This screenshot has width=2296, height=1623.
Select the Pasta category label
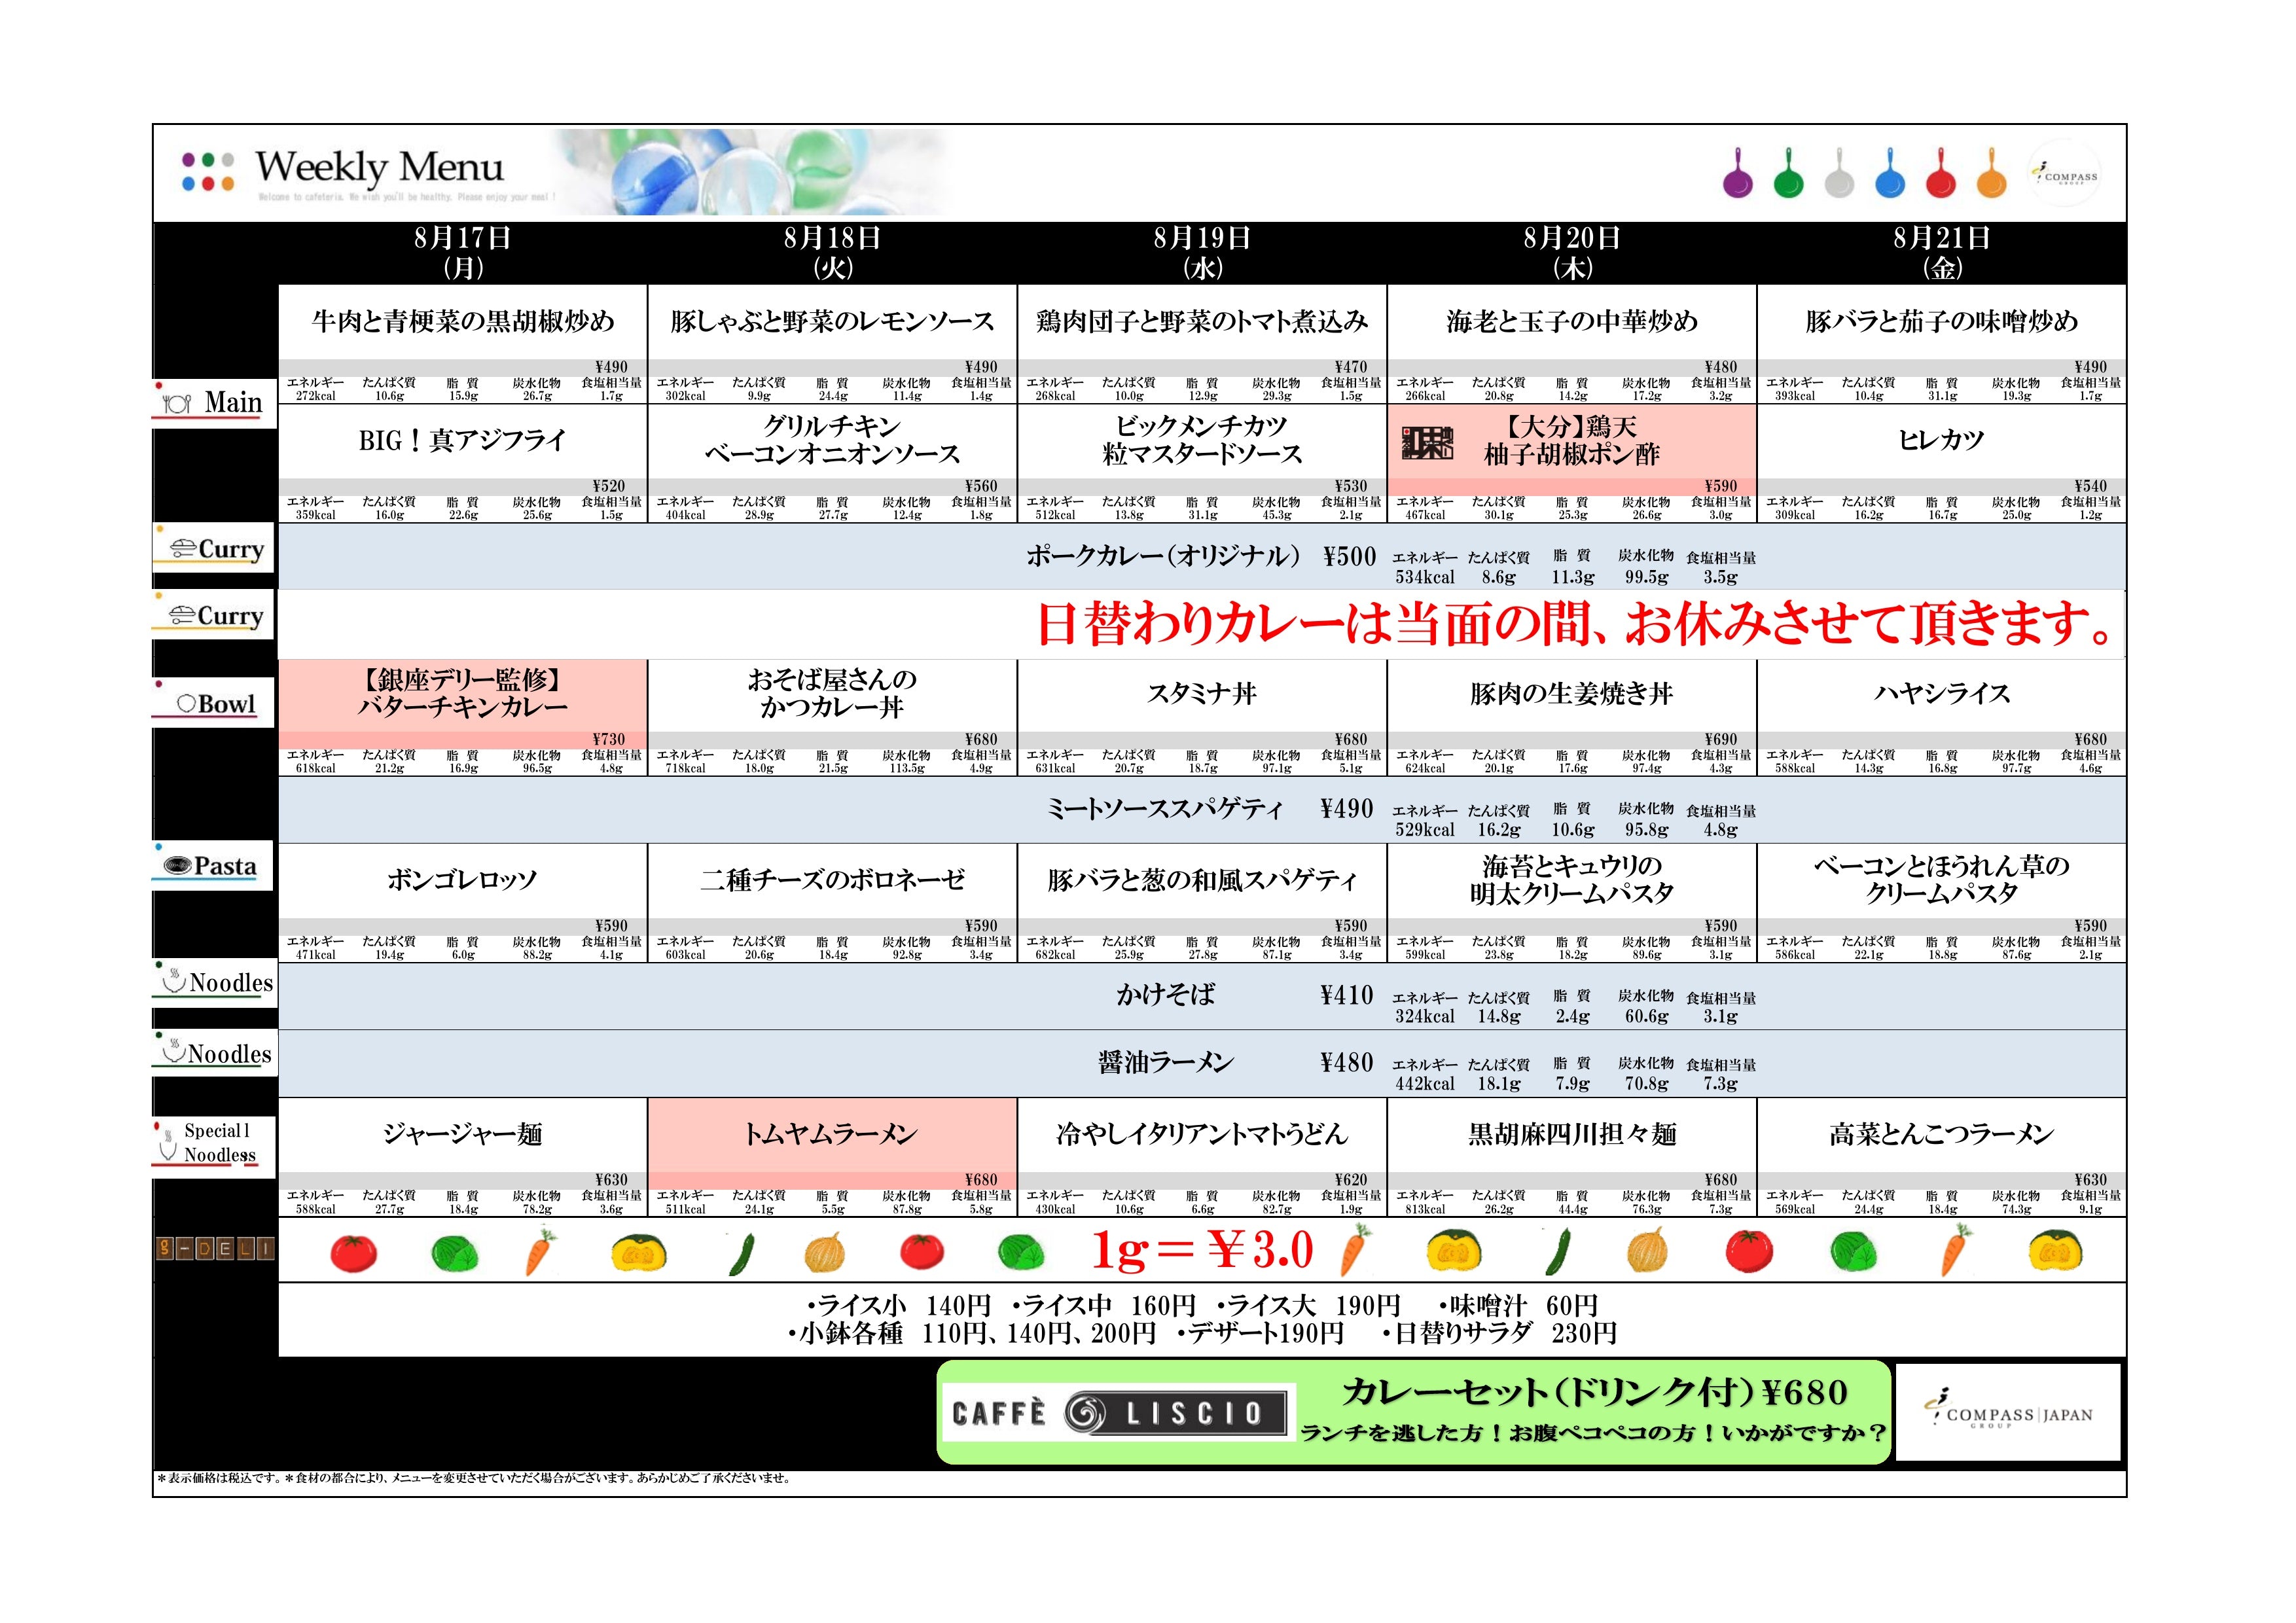point(213,866)
